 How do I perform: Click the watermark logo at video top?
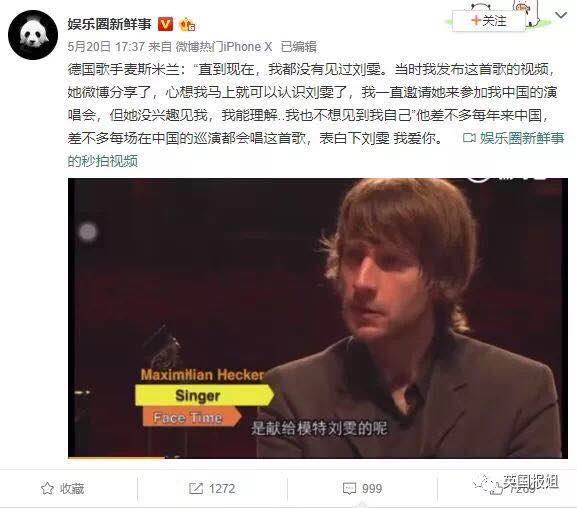click(x=508, y=180)
